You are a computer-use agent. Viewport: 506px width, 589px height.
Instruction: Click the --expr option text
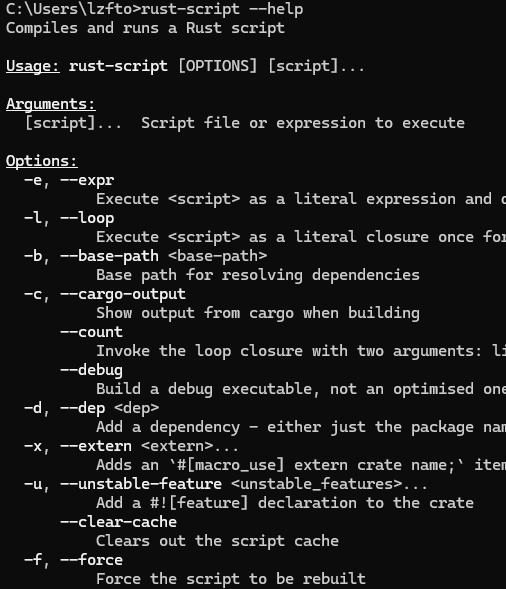click(x=87, y=180)
